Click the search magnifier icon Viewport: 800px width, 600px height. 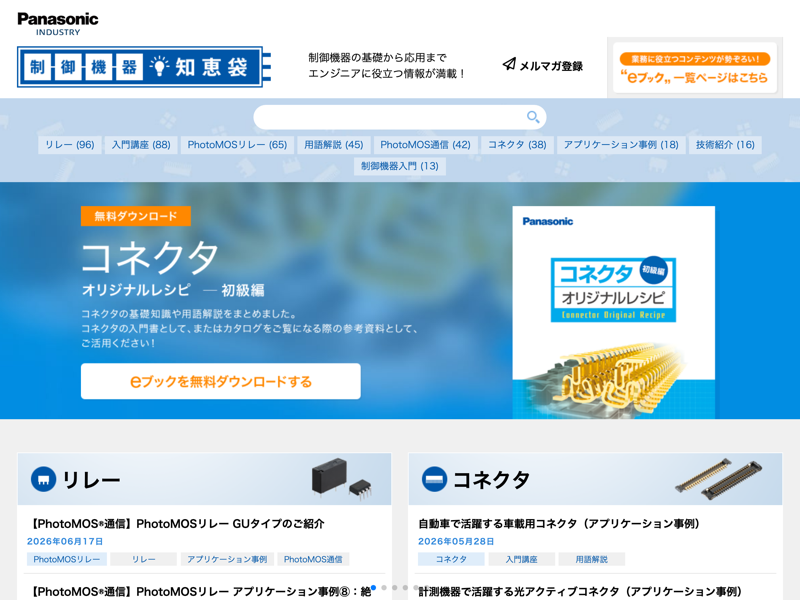click(533, 117)
